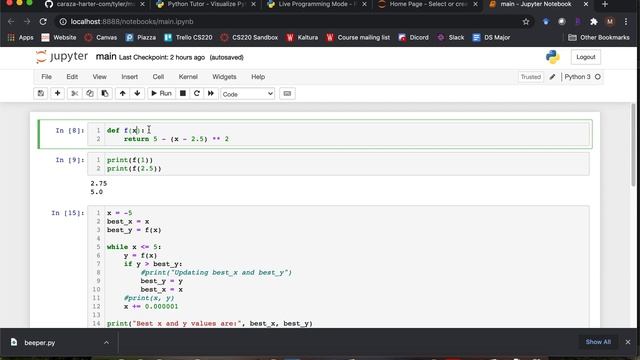
Task: Click the Jupyter logo
Action: tap(61, 57)
